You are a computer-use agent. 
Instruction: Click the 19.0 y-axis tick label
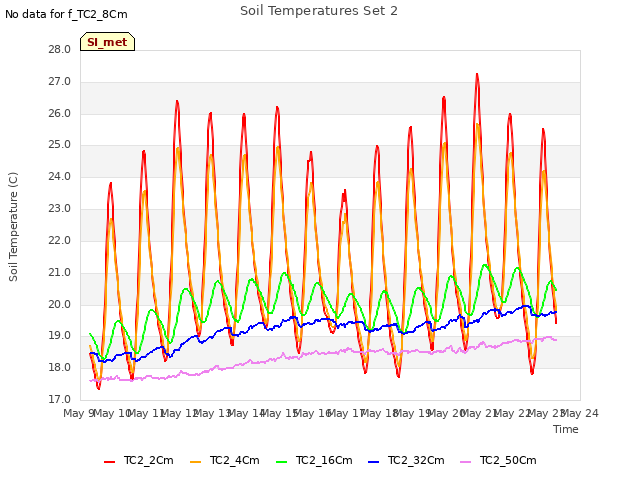[59, 336]
